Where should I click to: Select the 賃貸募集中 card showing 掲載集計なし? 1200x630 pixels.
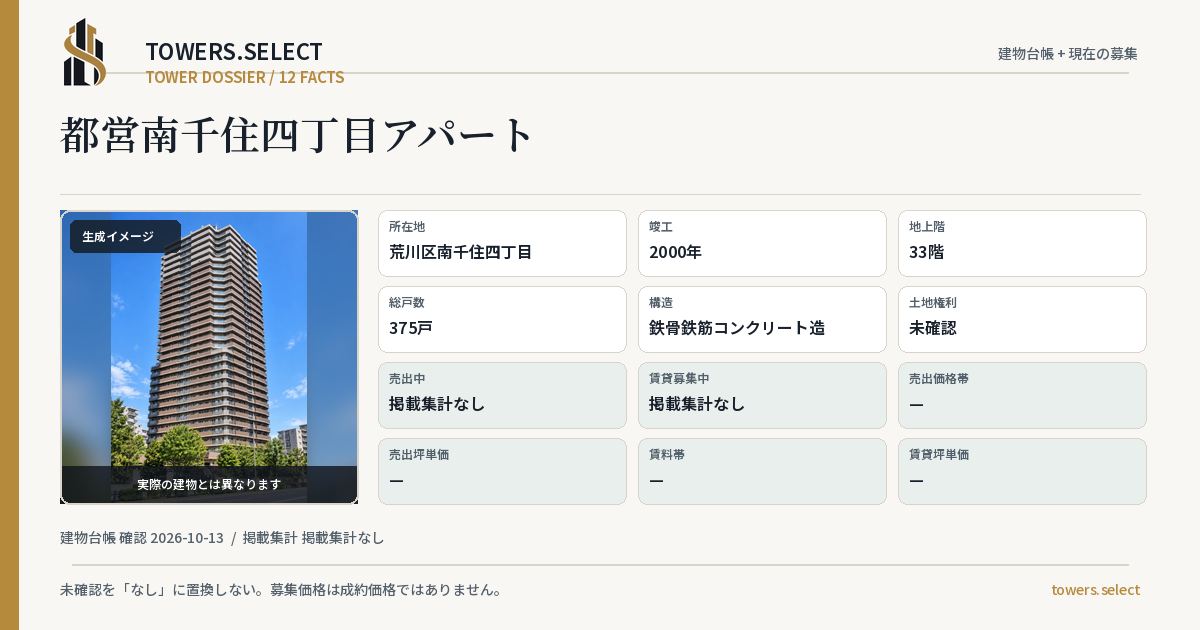(762, 395)
